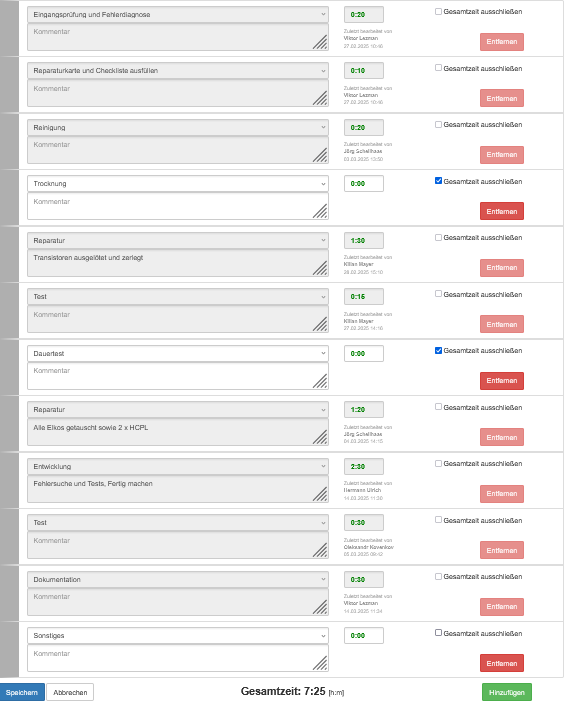This screenshot has width=566, height=704.
Task: Remove the Trocknung entry
Action: pyautogui.click(x=501, y=211)
